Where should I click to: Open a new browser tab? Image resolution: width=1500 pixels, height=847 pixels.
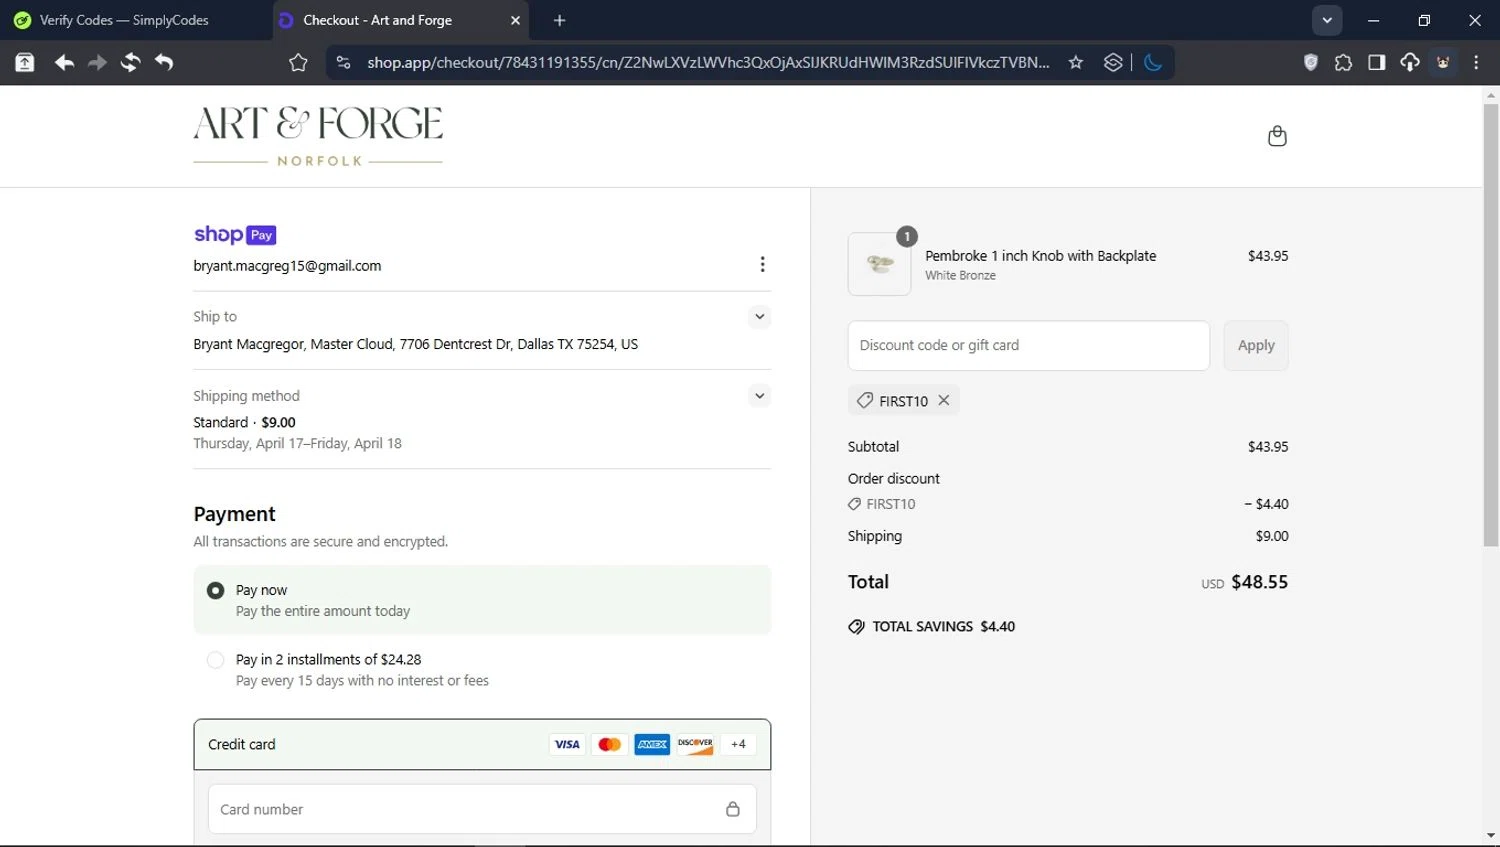(x=560, y=20)
